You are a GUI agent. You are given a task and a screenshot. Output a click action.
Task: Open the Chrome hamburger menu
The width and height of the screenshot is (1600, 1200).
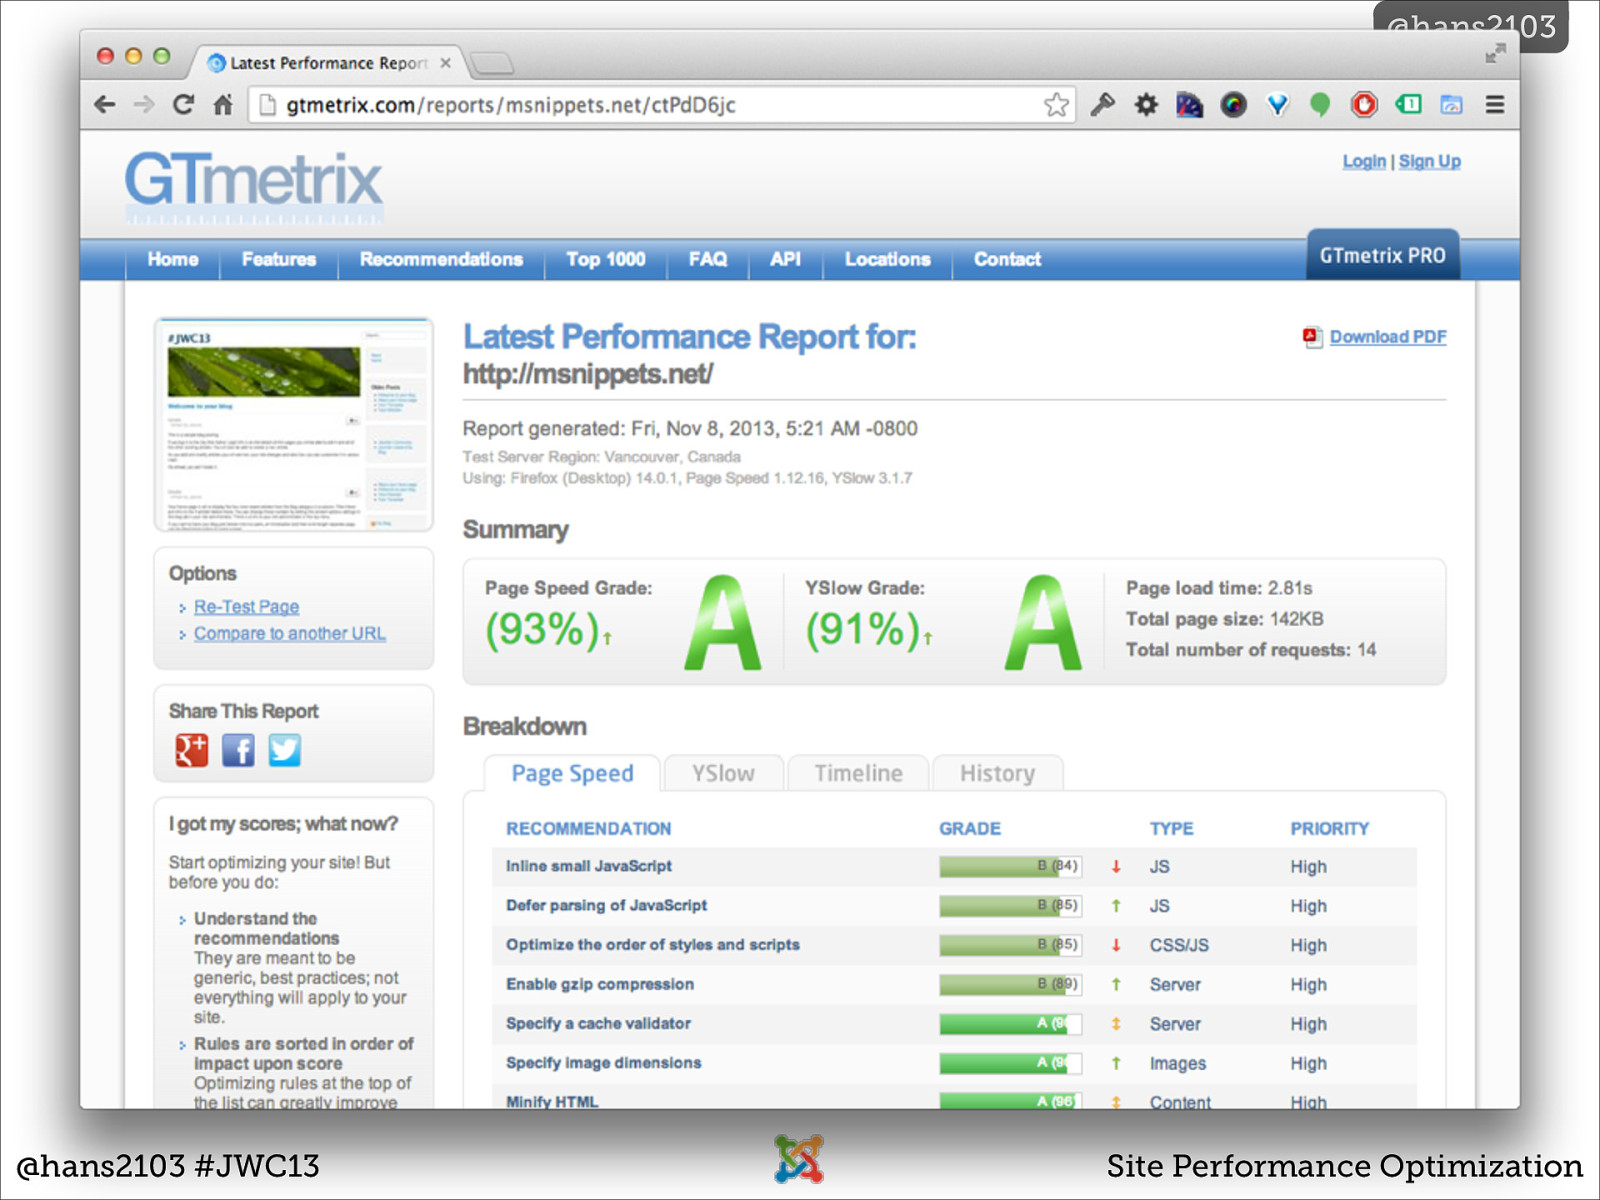(x=1495, y=104)
